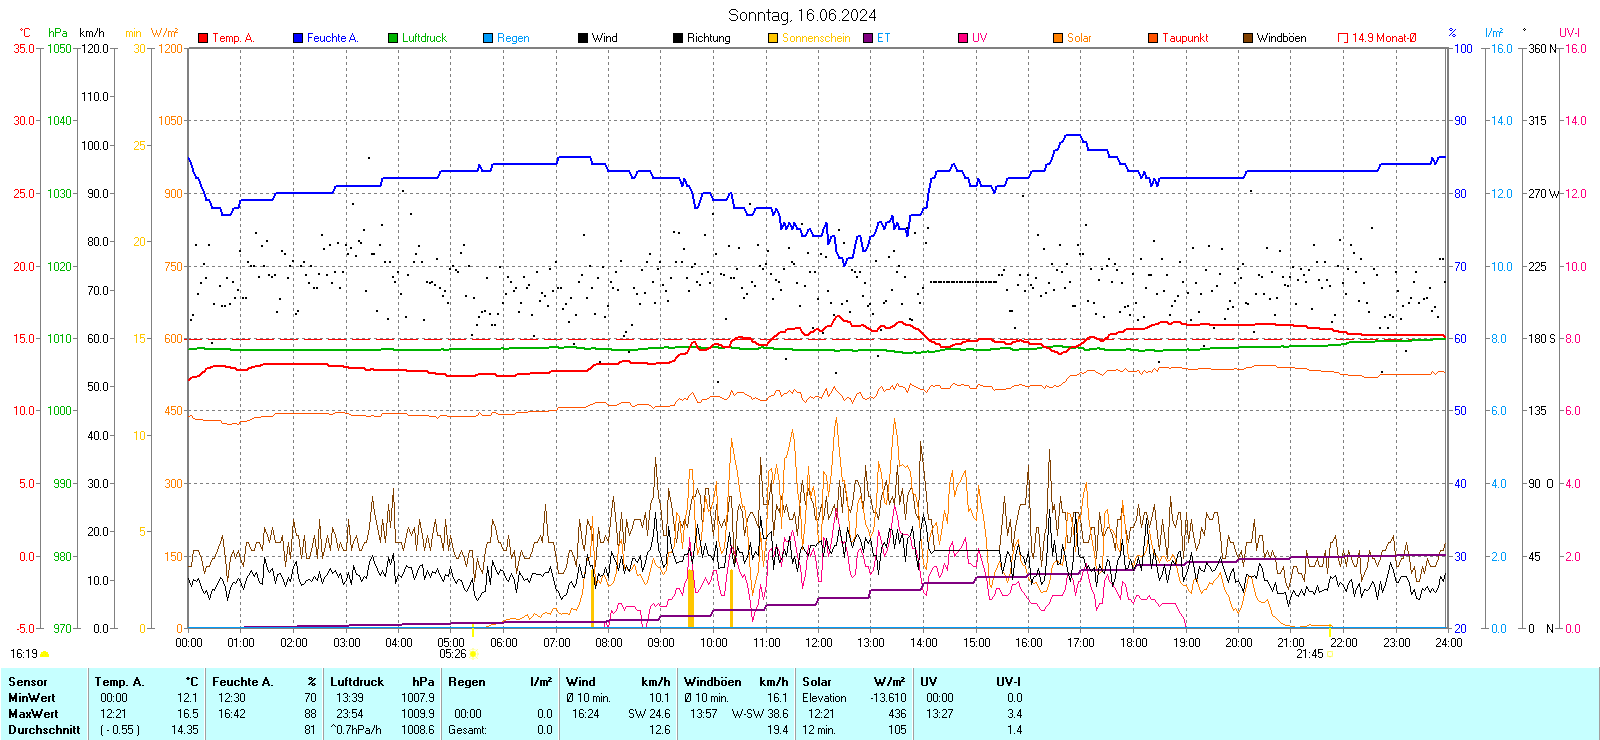Select the yellow Sonnenschein legend square
The image size is (1600, 740).
tap(773, 38)
